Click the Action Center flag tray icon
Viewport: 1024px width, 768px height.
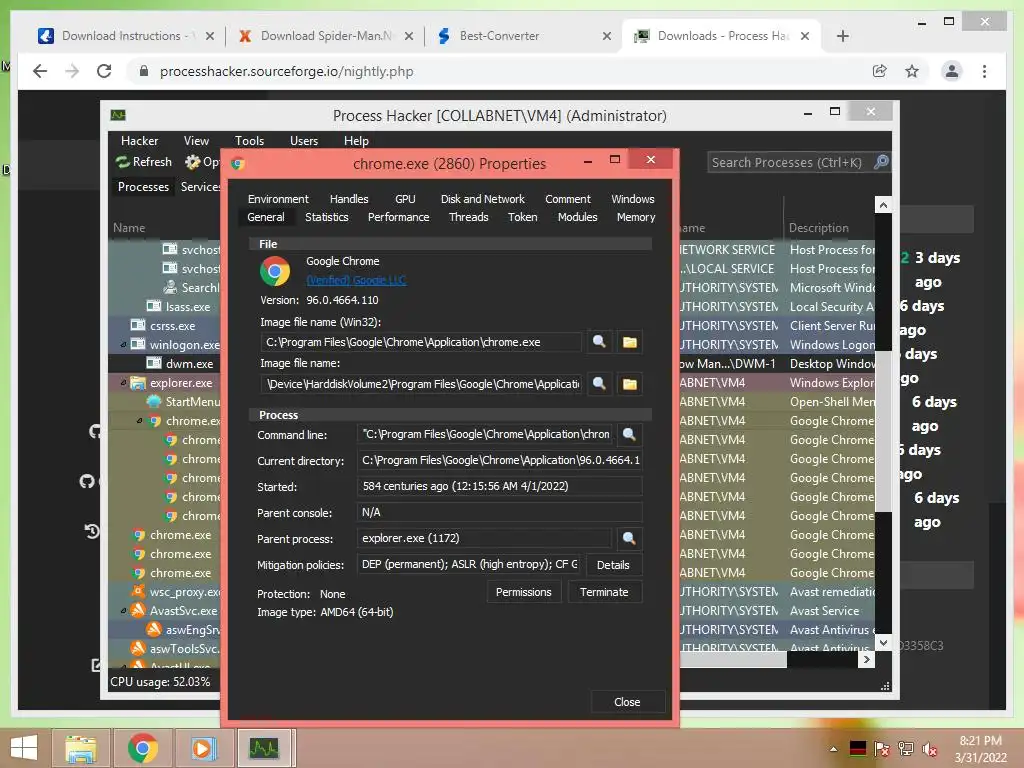tap(882, 749)
